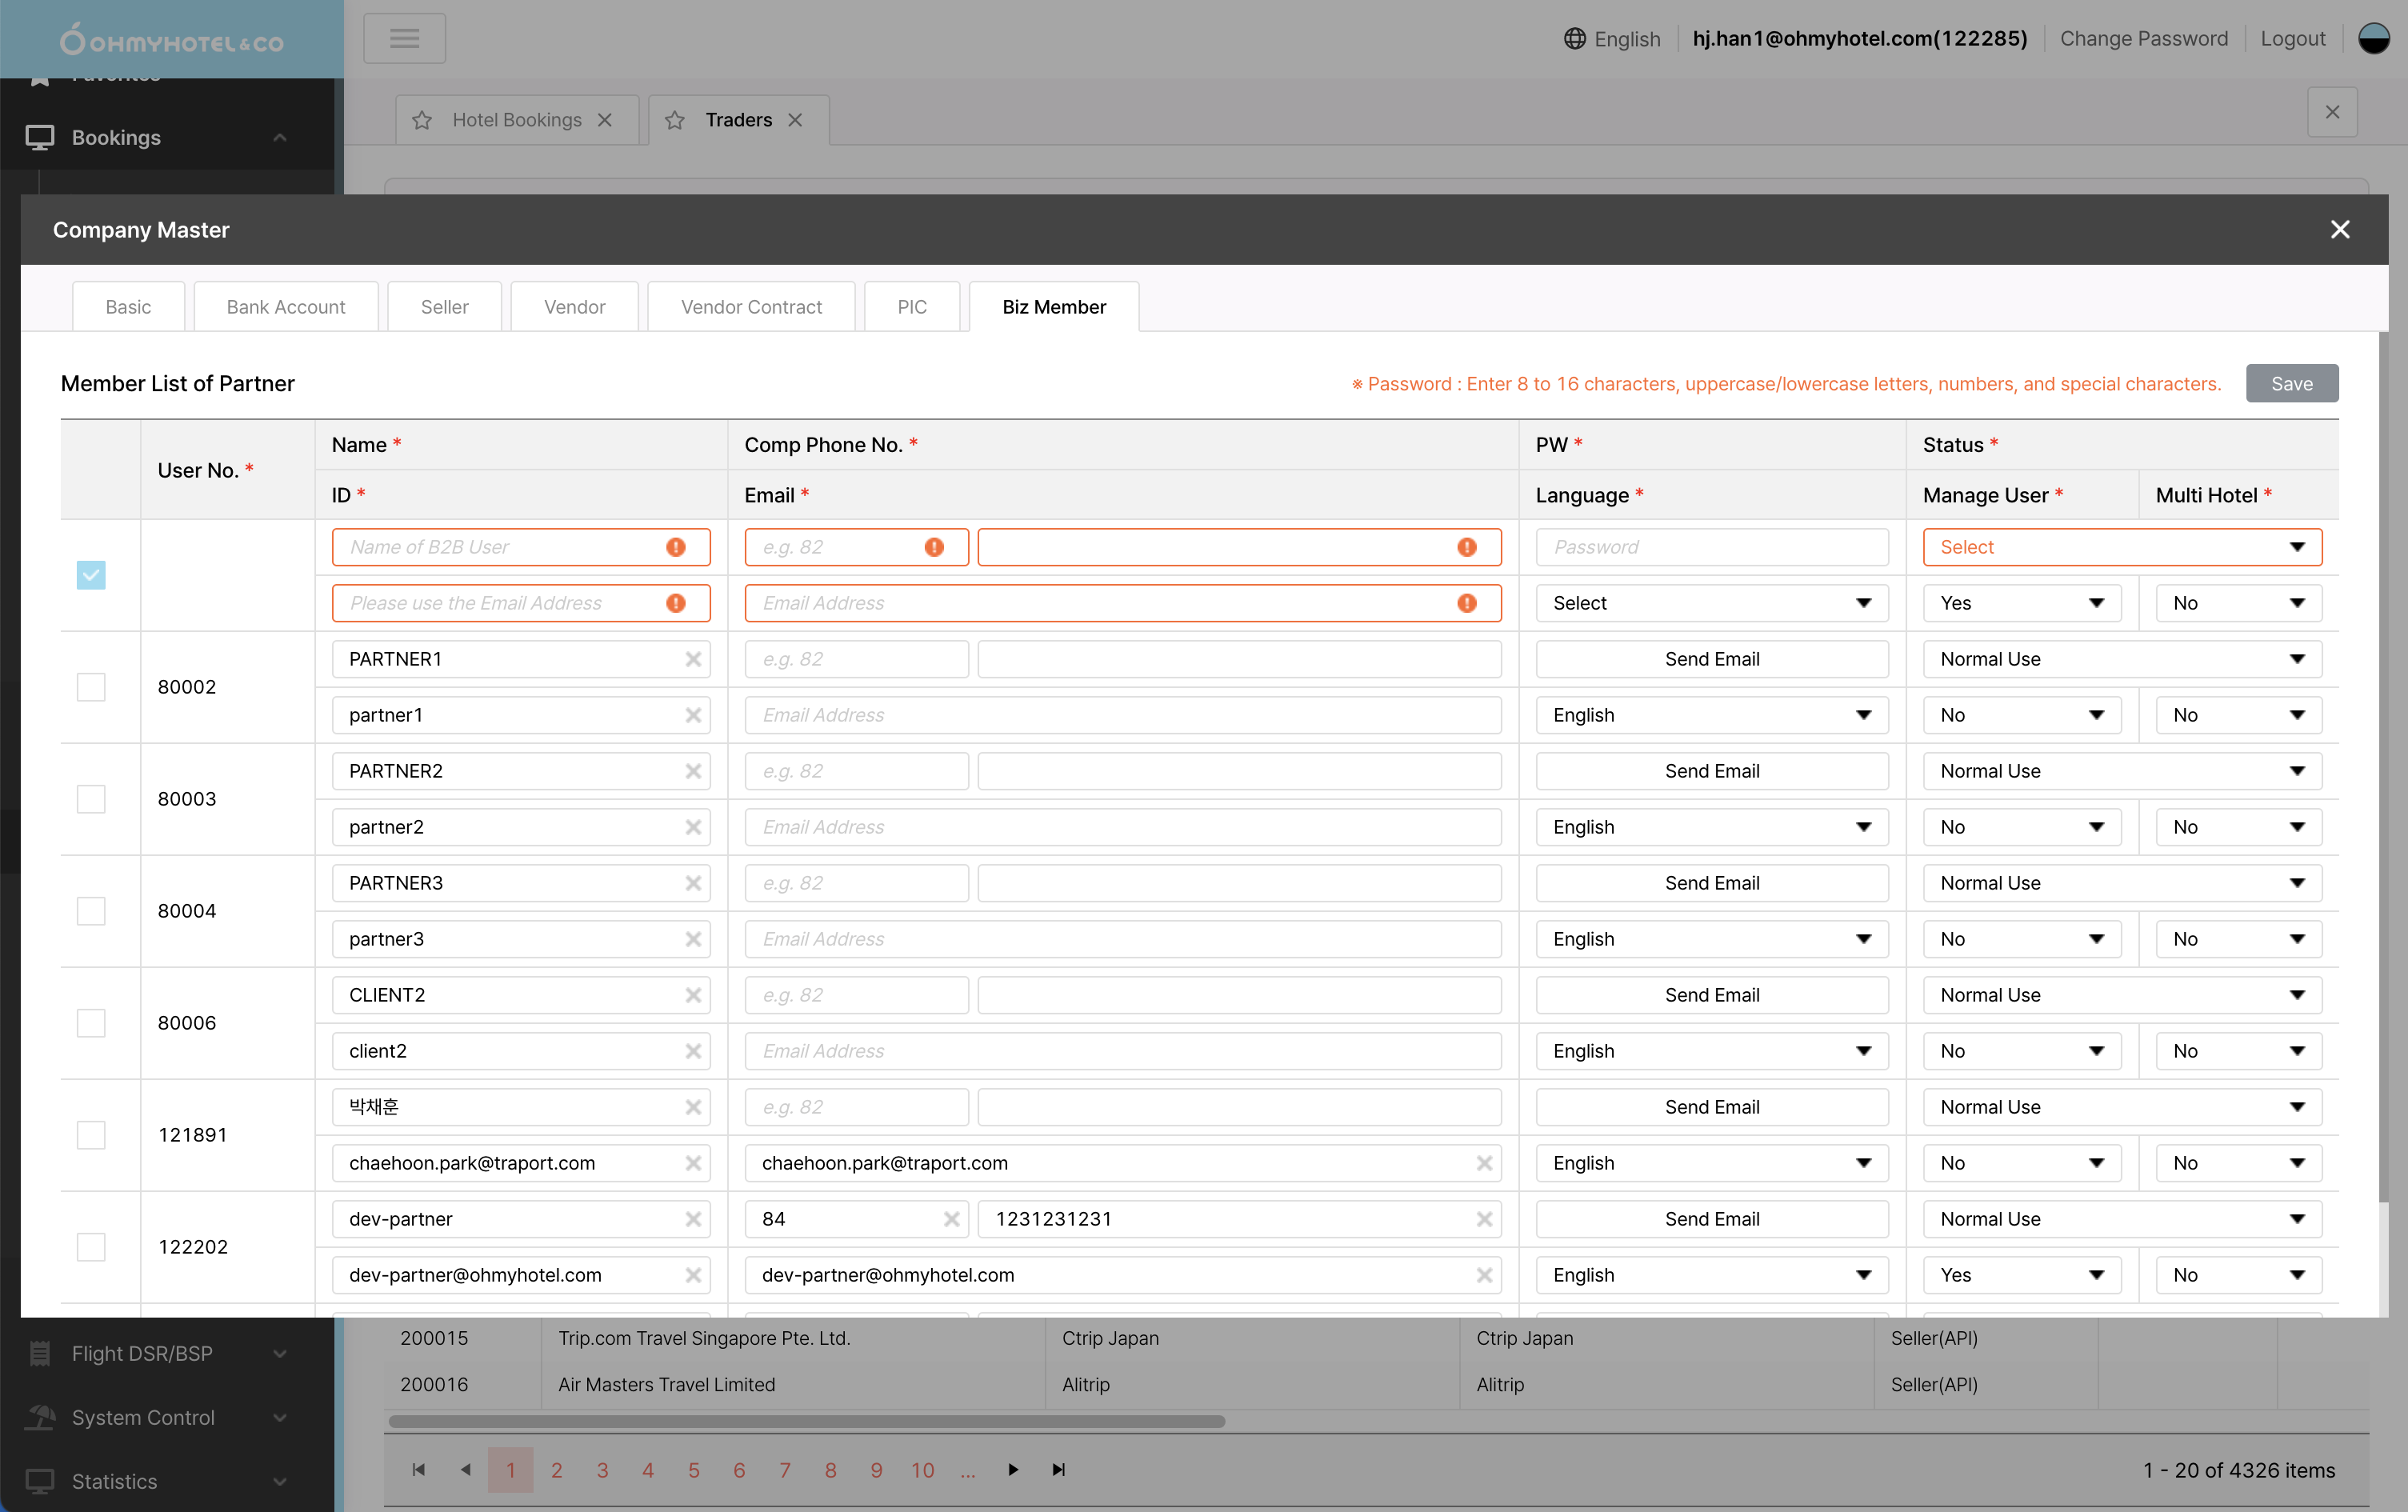
Task: Check the checkbox for user 80002
Action: click(x=91, y=687)
